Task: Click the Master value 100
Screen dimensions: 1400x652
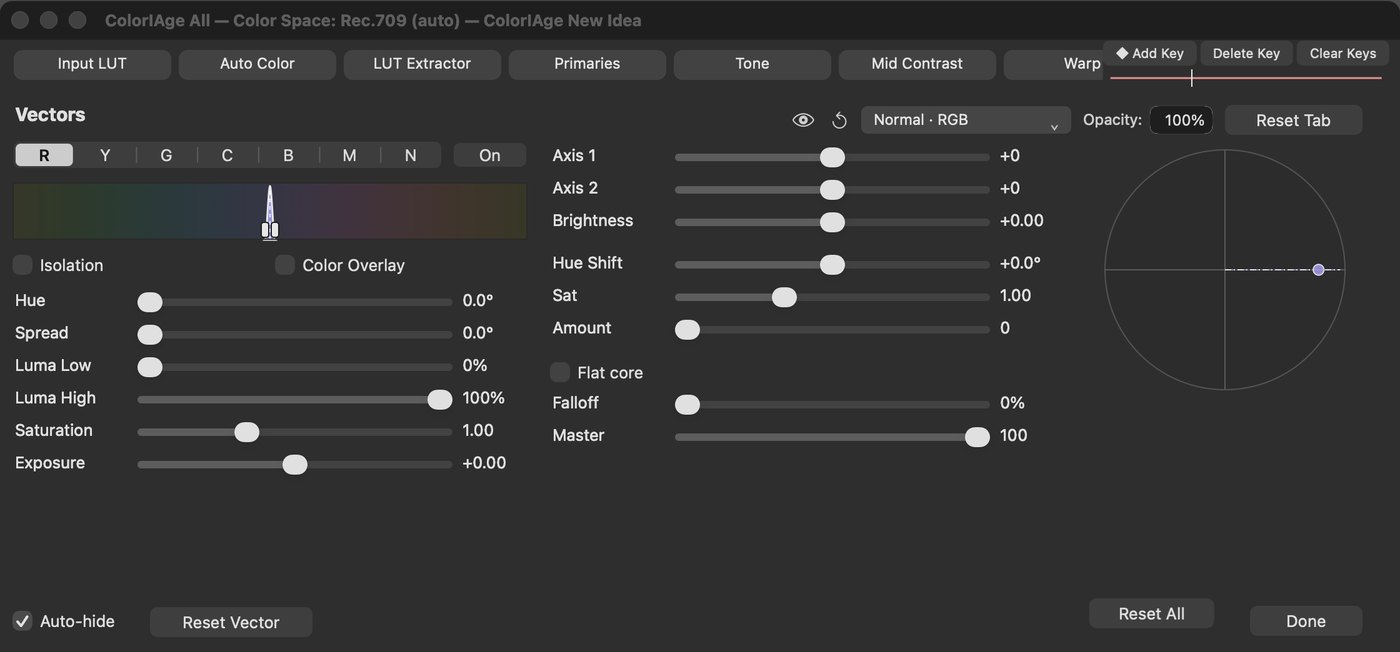Action: pos(1014,436)
